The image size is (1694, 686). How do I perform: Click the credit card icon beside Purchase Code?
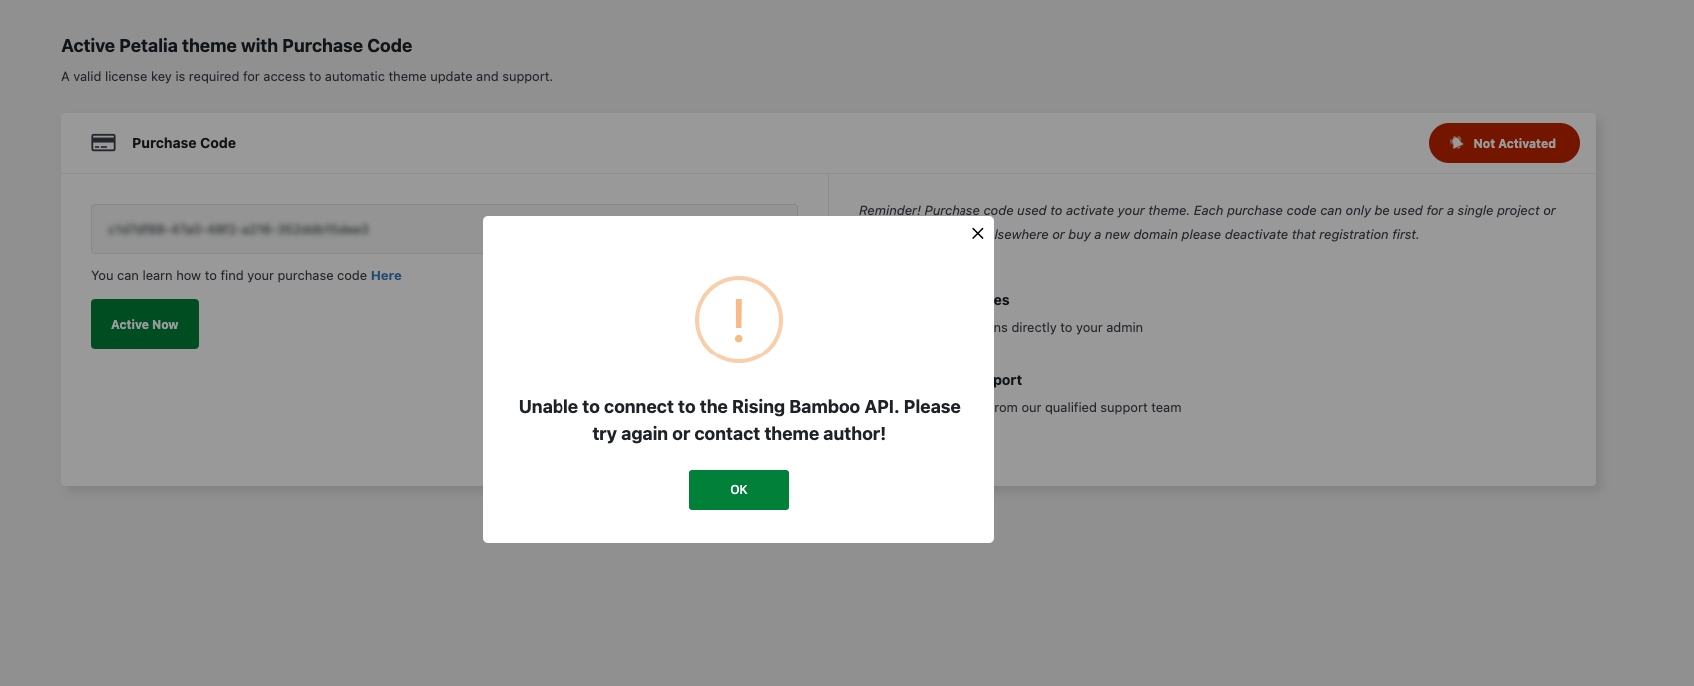click(103, 143)
